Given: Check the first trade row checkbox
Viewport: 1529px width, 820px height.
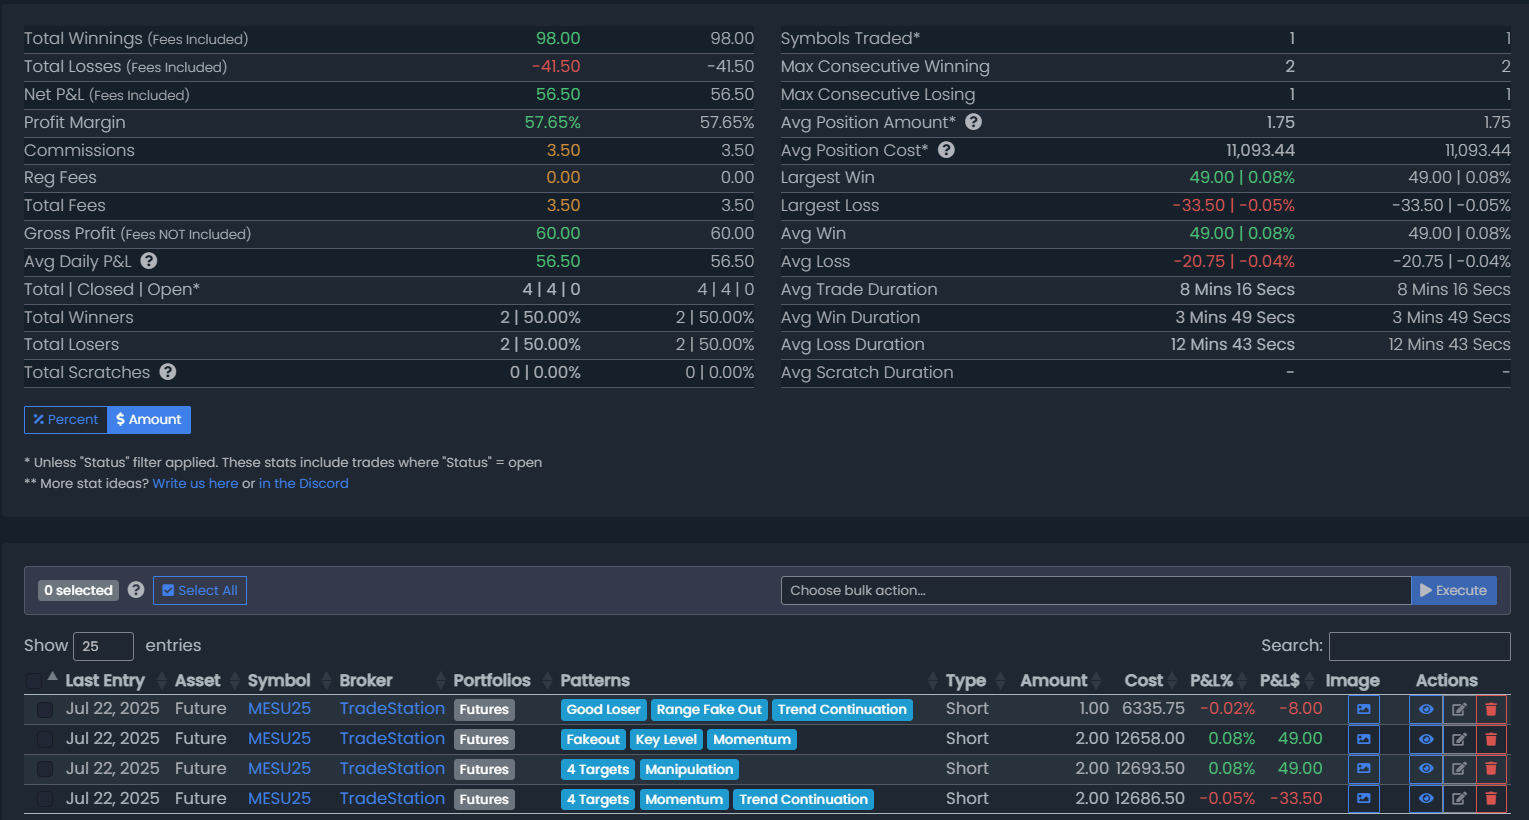Looking at the screenshot, I should [x=45, y=709].
